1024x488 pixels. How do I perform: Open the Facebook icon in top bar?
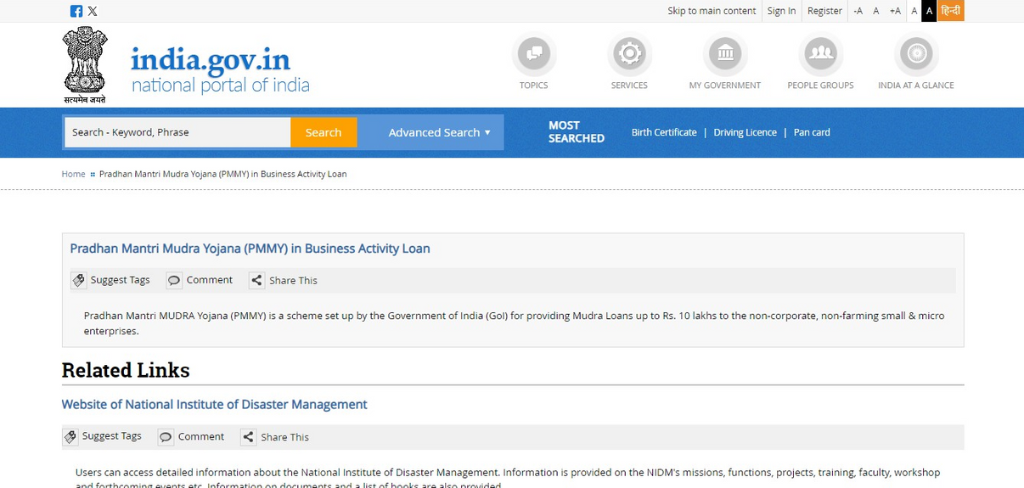76,11
